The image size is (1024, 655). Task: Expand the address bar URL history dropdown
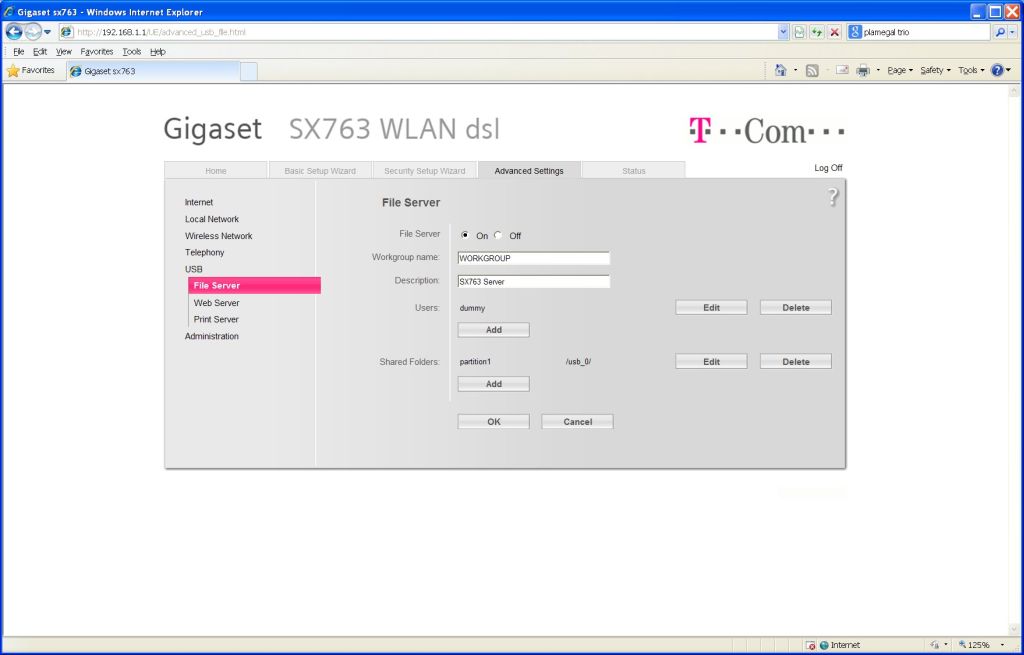point(783,32)
